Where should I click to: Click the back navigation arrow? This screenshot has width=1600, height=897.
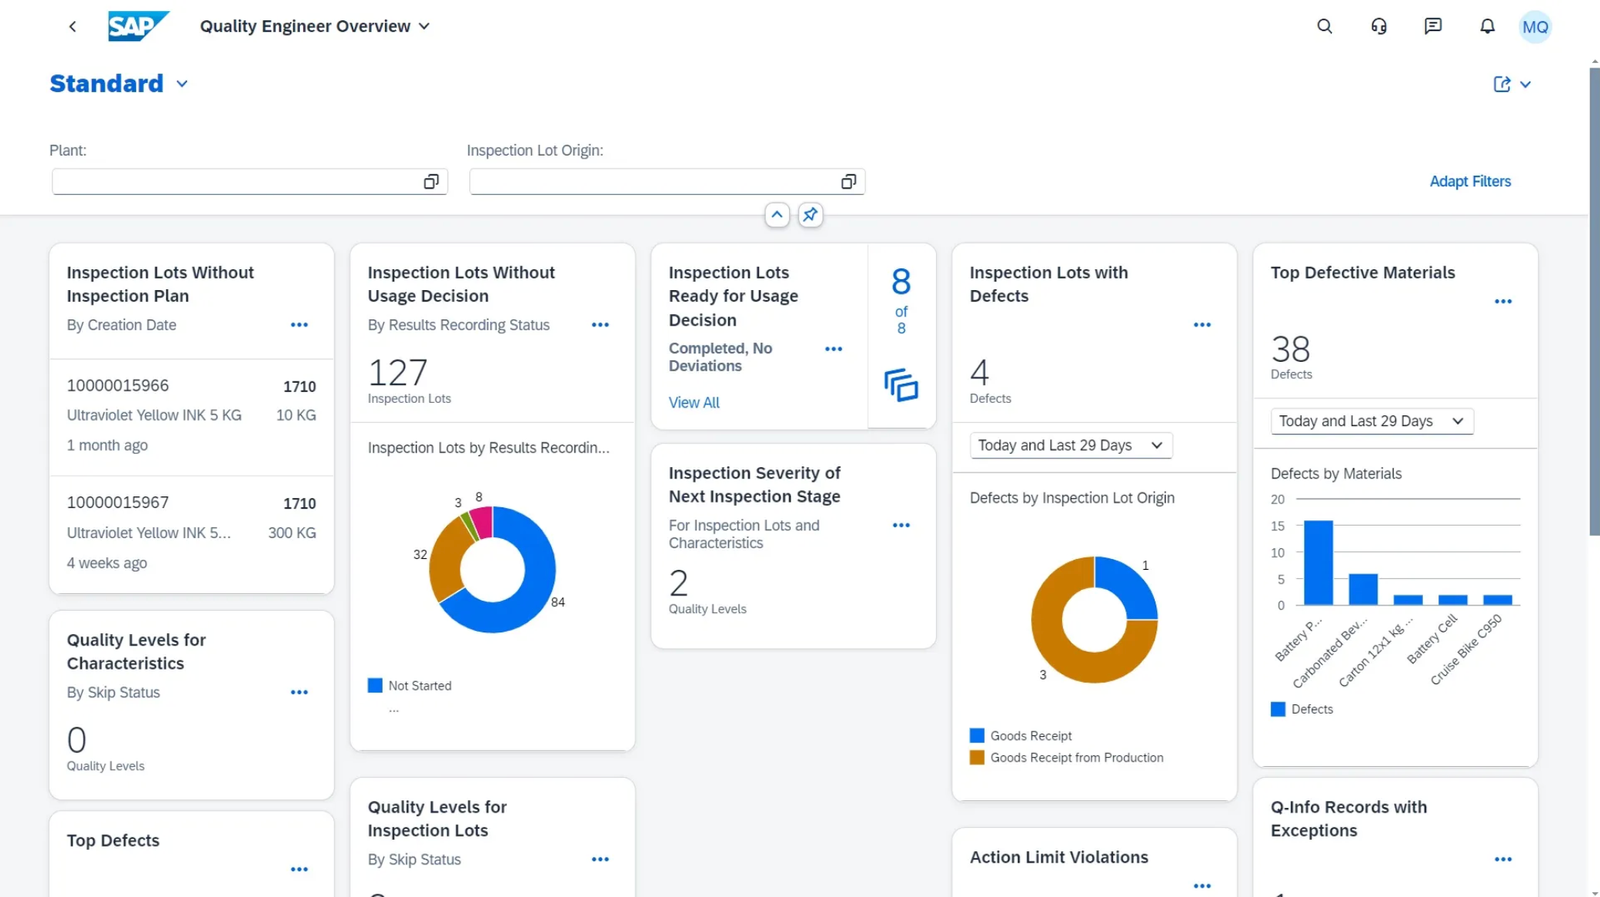[72, 27]
